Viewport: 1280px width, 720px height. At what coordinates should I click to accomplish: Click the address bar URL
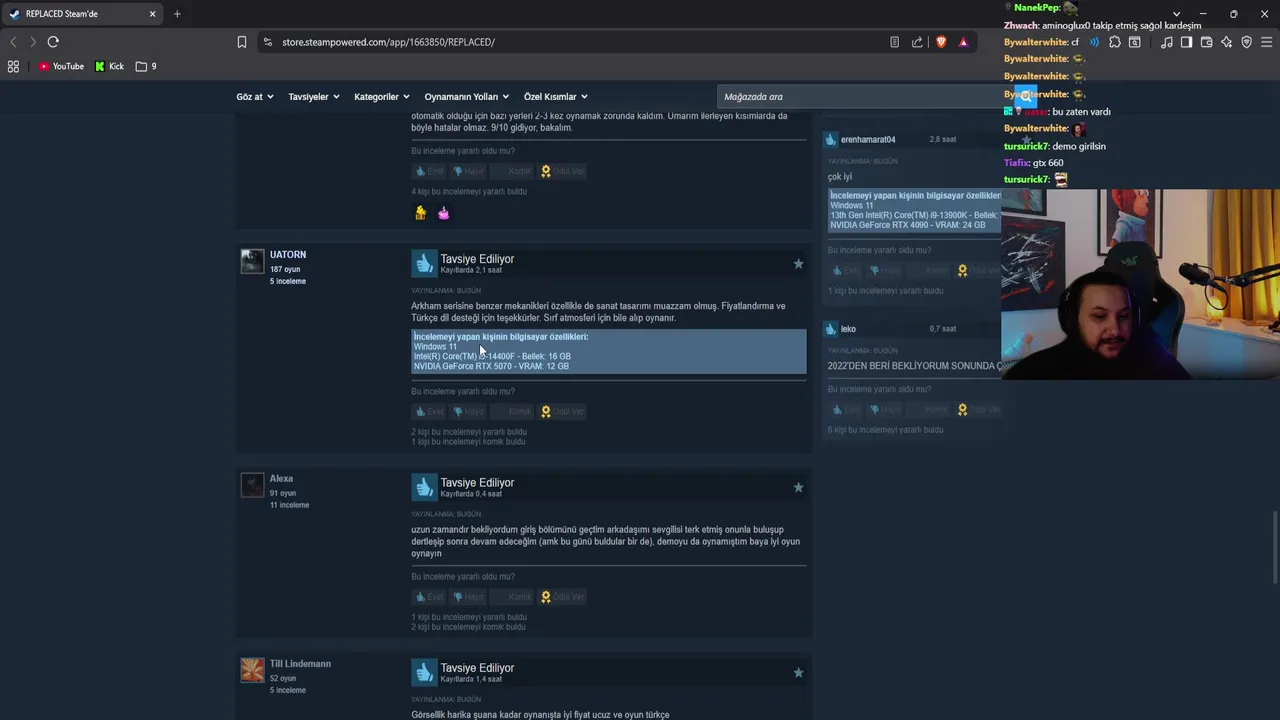(388, 42)
